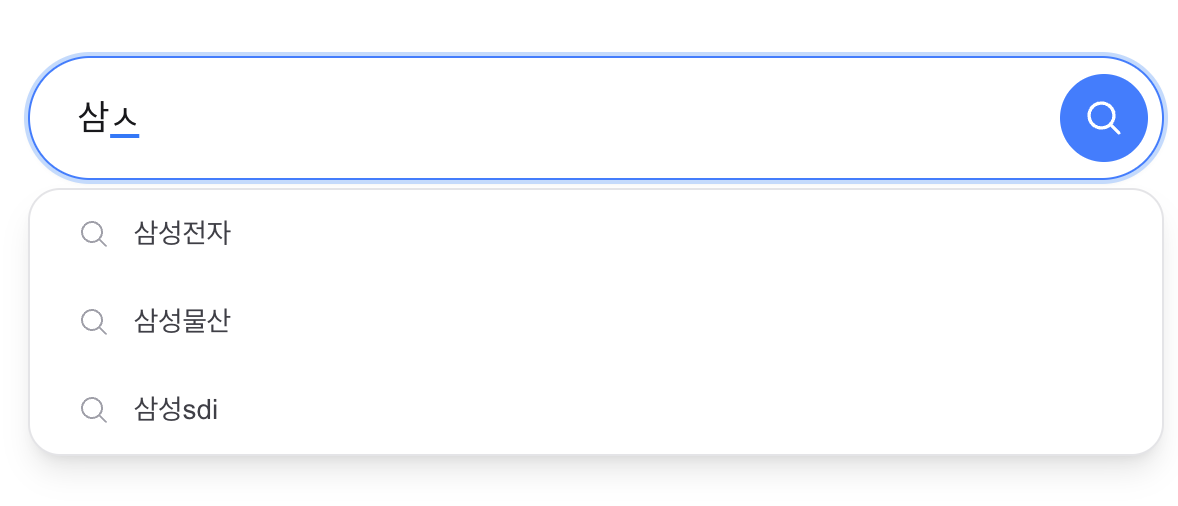
Task: Choose the second autocomplete result 삼성물산
Action: pos(182,322)
